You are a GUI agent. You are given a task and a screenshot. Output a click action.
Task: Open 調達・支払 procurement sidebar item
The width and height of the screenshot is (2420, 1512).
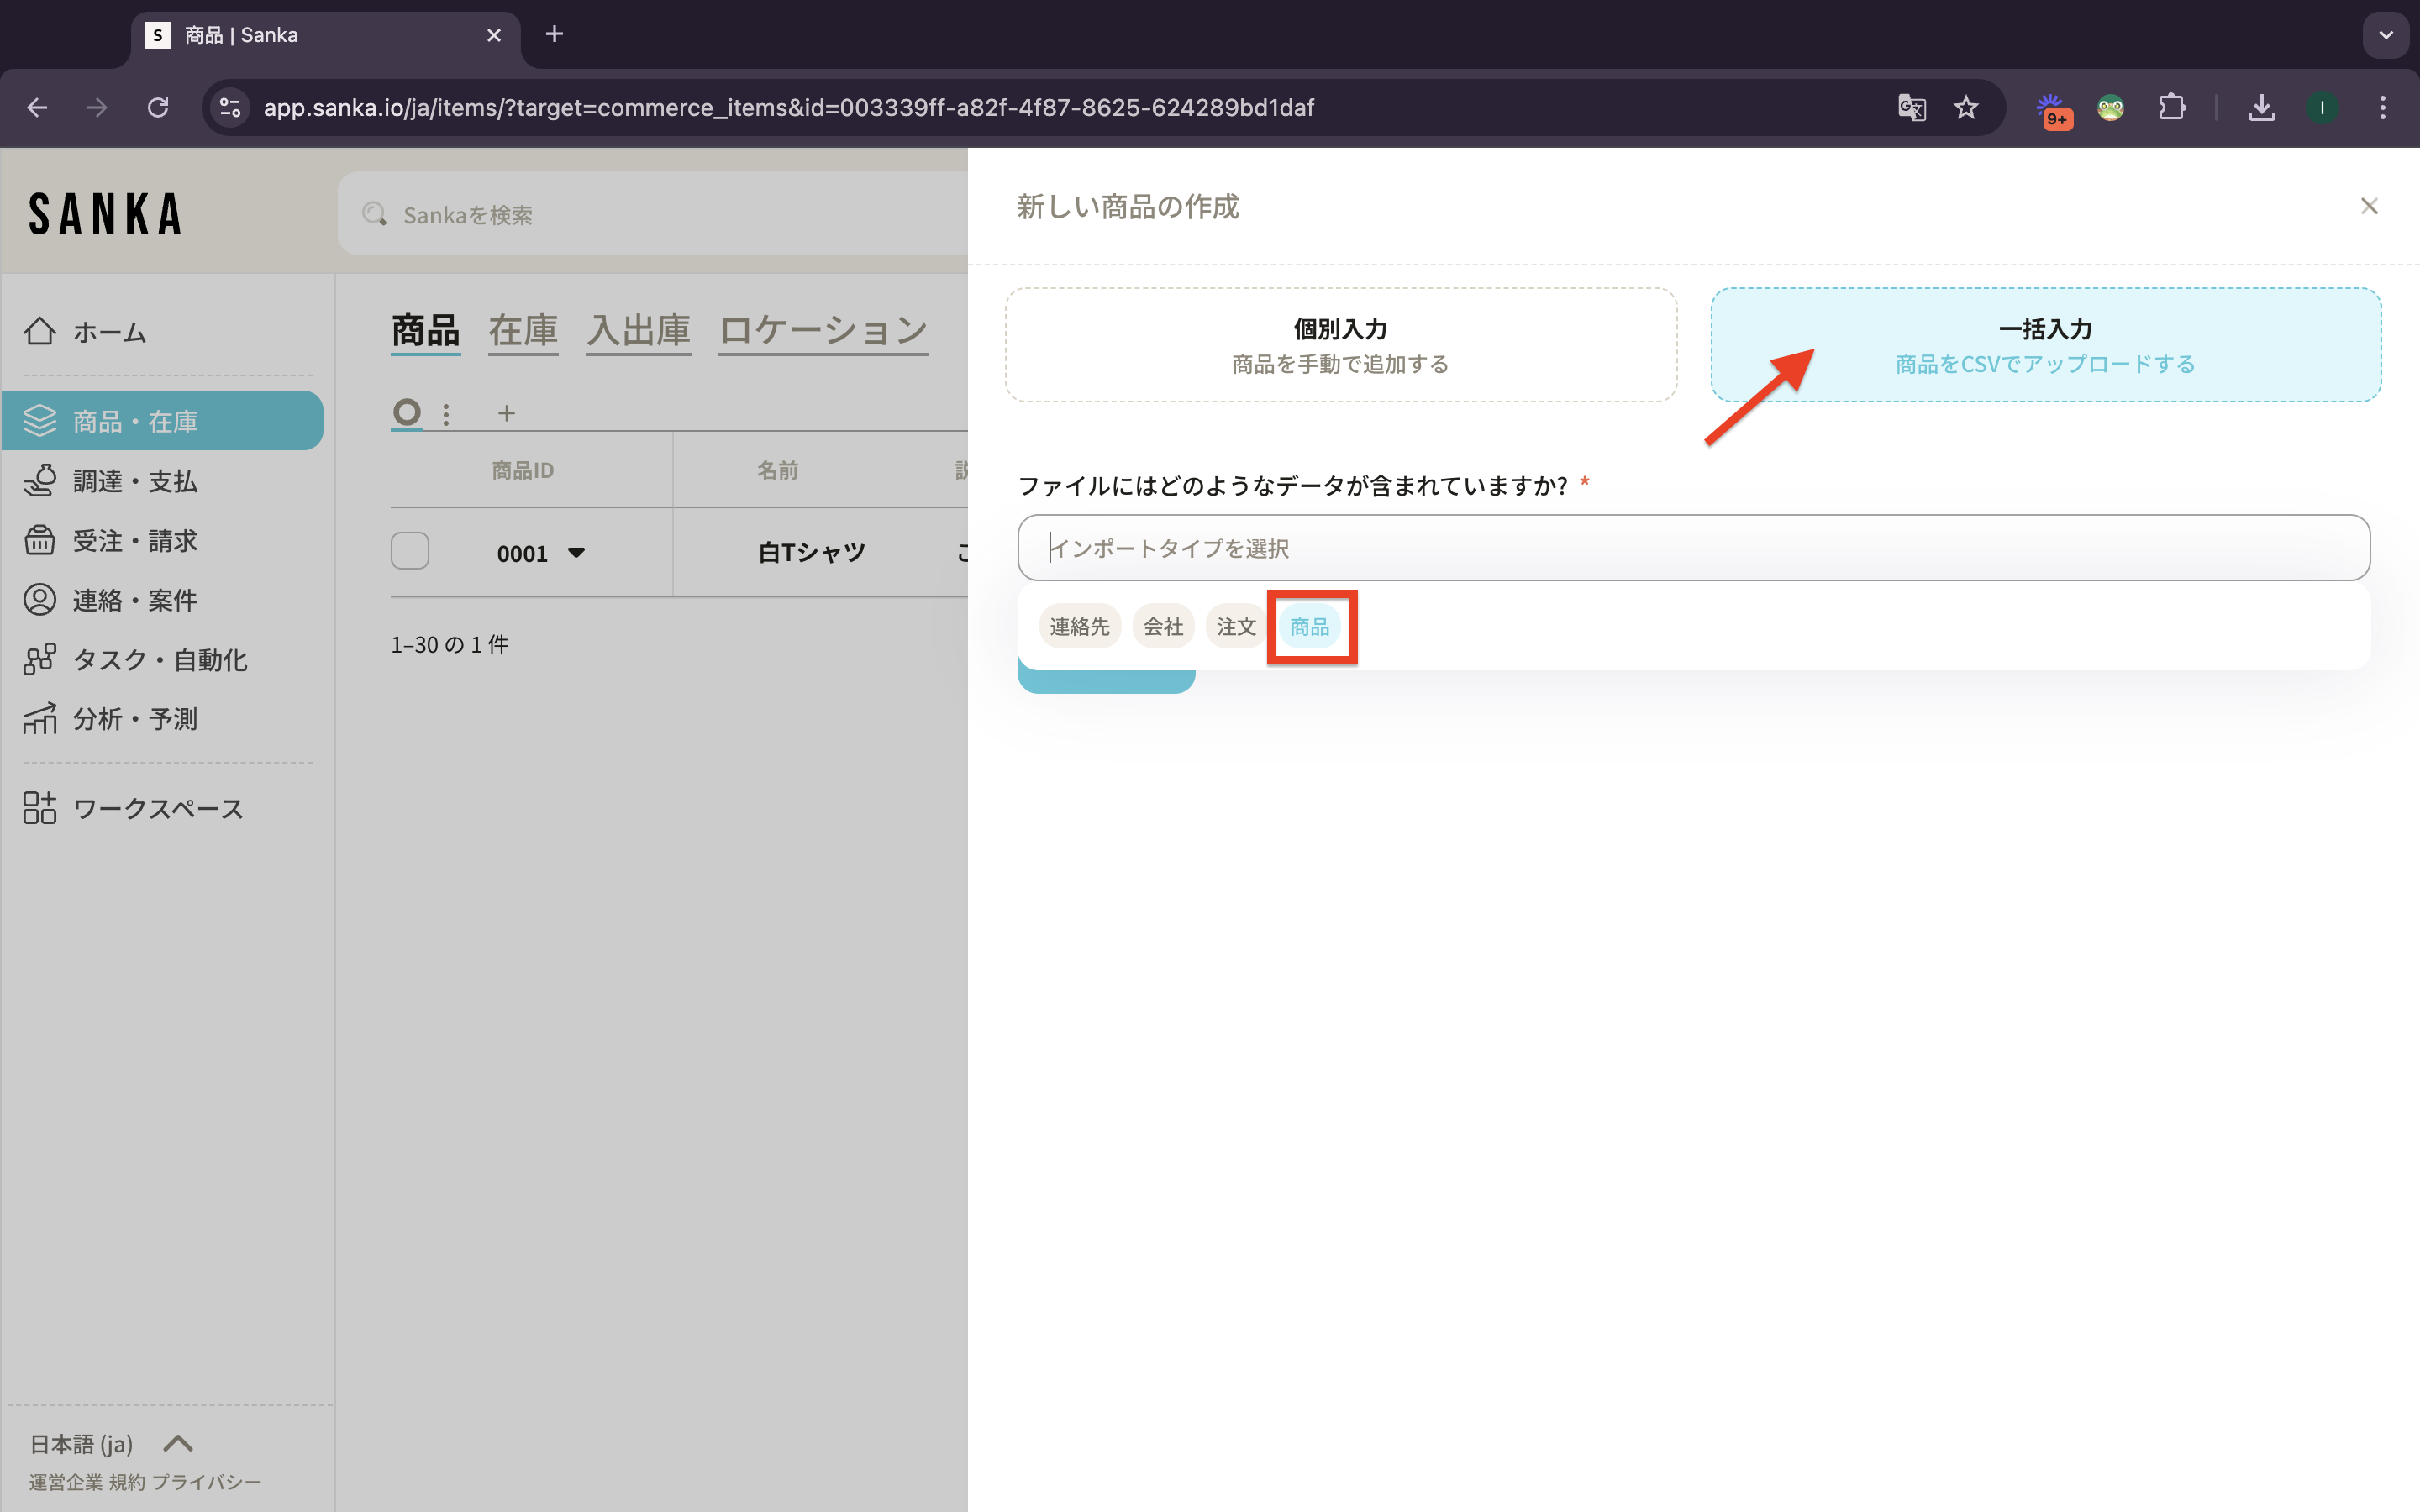(135, 481)
